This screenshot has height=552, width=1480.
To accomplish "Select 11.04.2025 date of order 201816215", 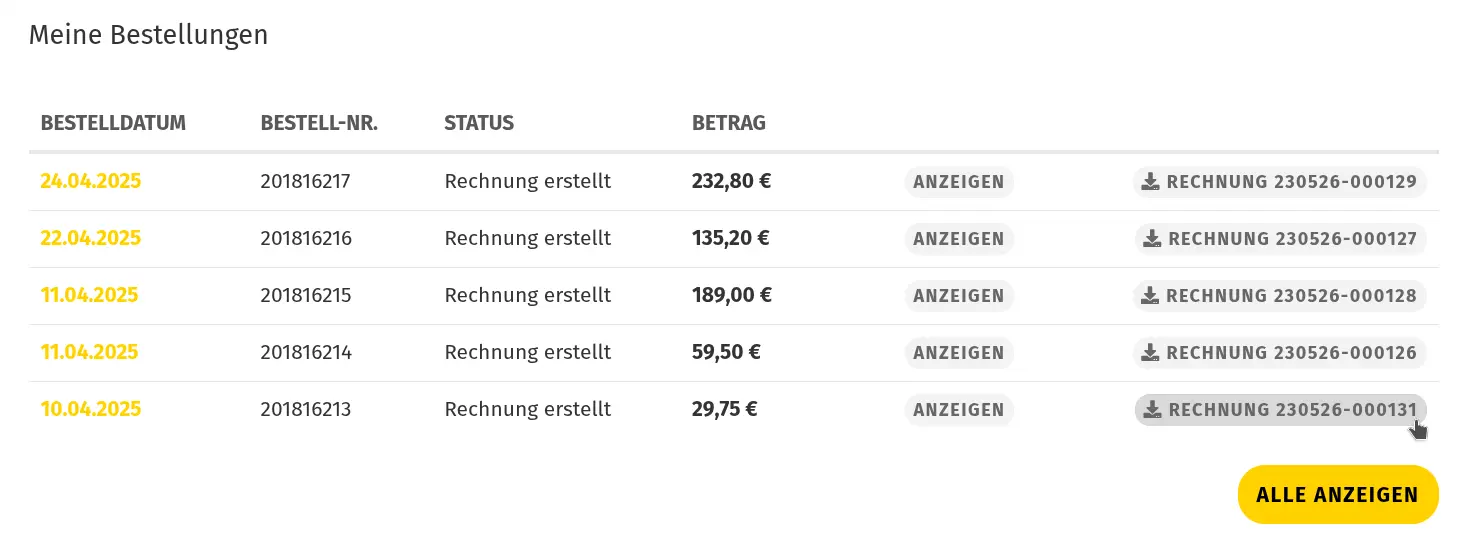I will [x=89, y=296].
